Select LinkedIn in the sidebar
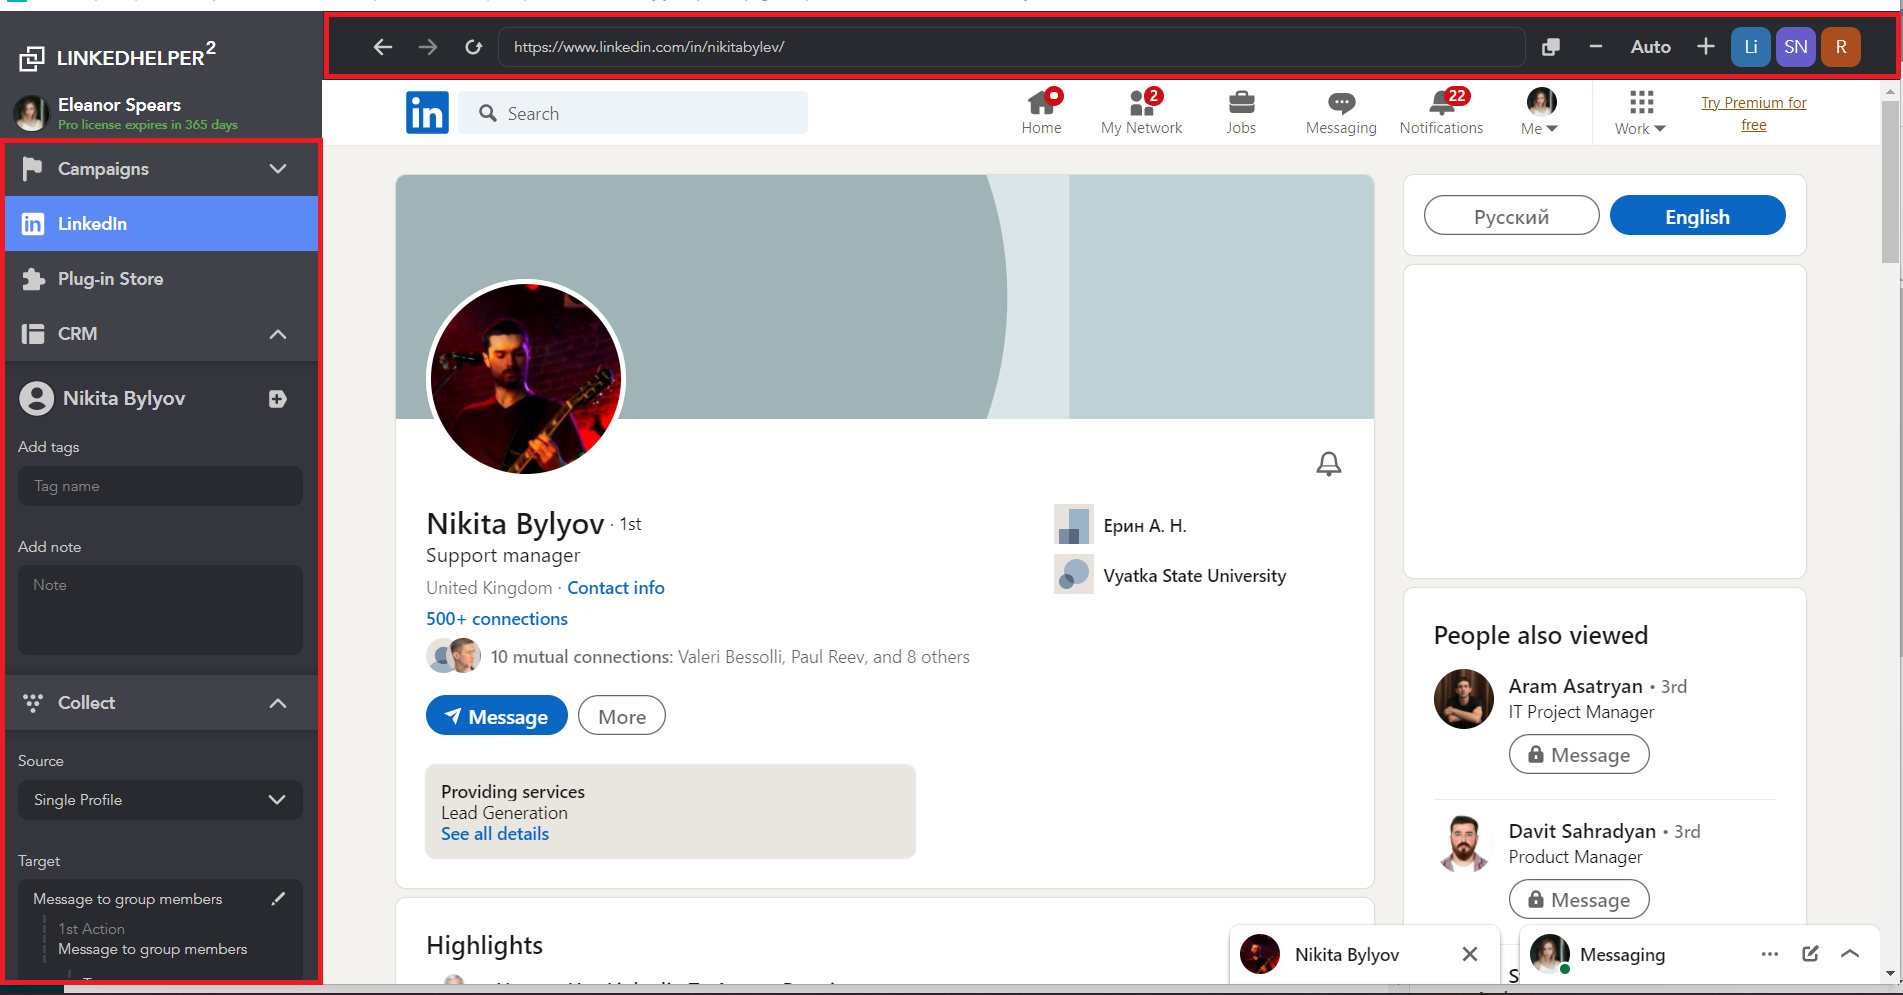1903x995 pixels. 162,224
